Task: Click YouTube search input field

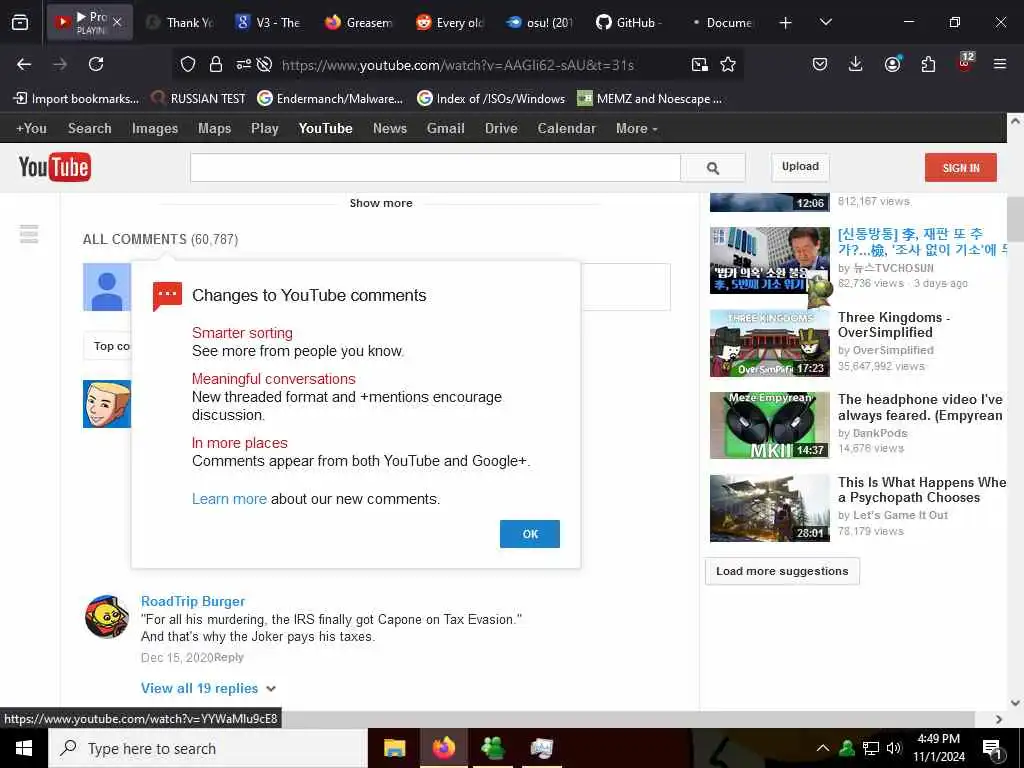Action: pyautogui.click(x=435, y=168)
